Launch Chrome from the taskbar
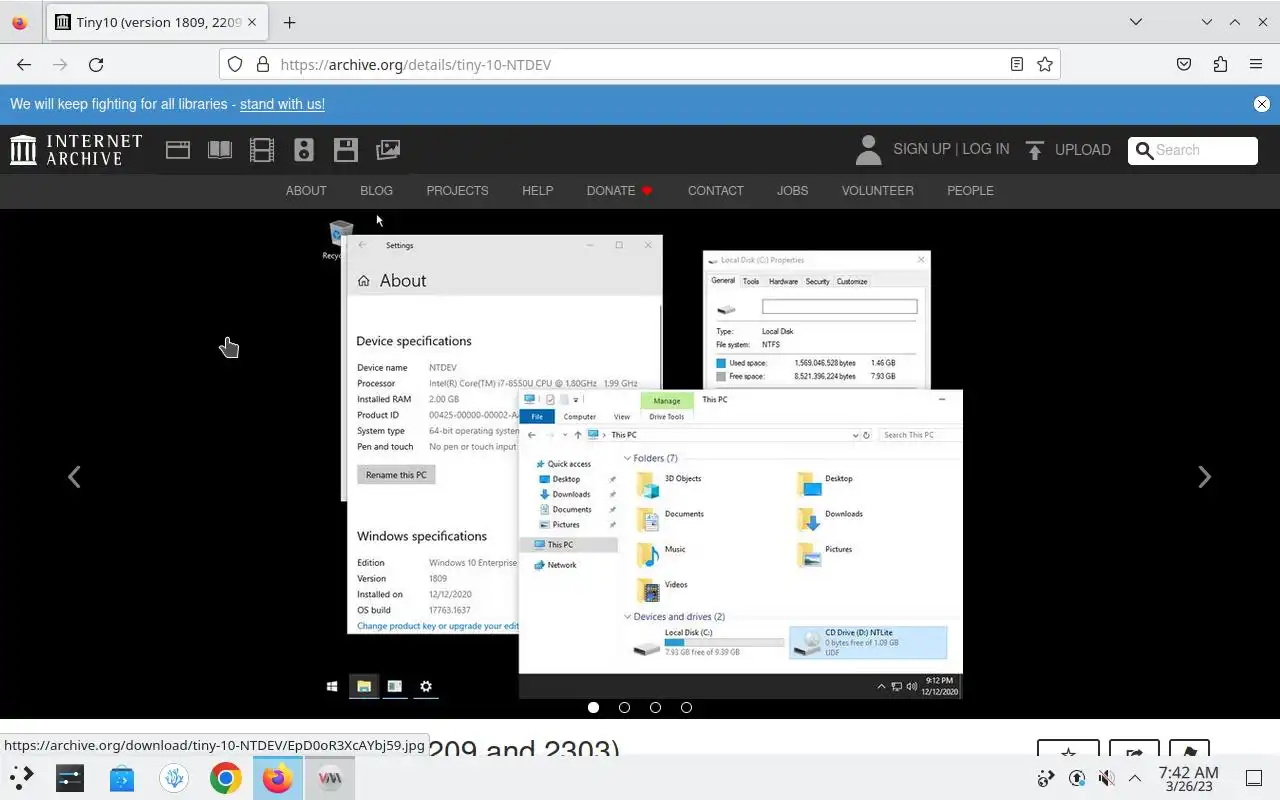 [x=226, y=778]
